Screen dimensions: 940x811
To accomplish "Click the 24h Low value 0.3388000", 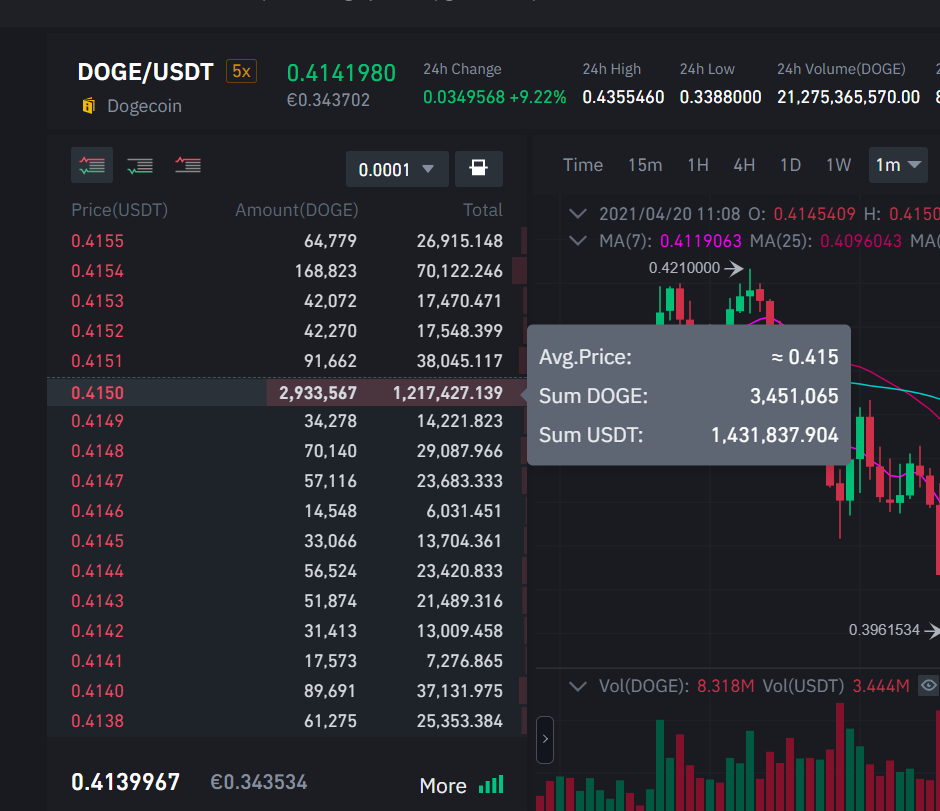I will (x=721, y=97).
